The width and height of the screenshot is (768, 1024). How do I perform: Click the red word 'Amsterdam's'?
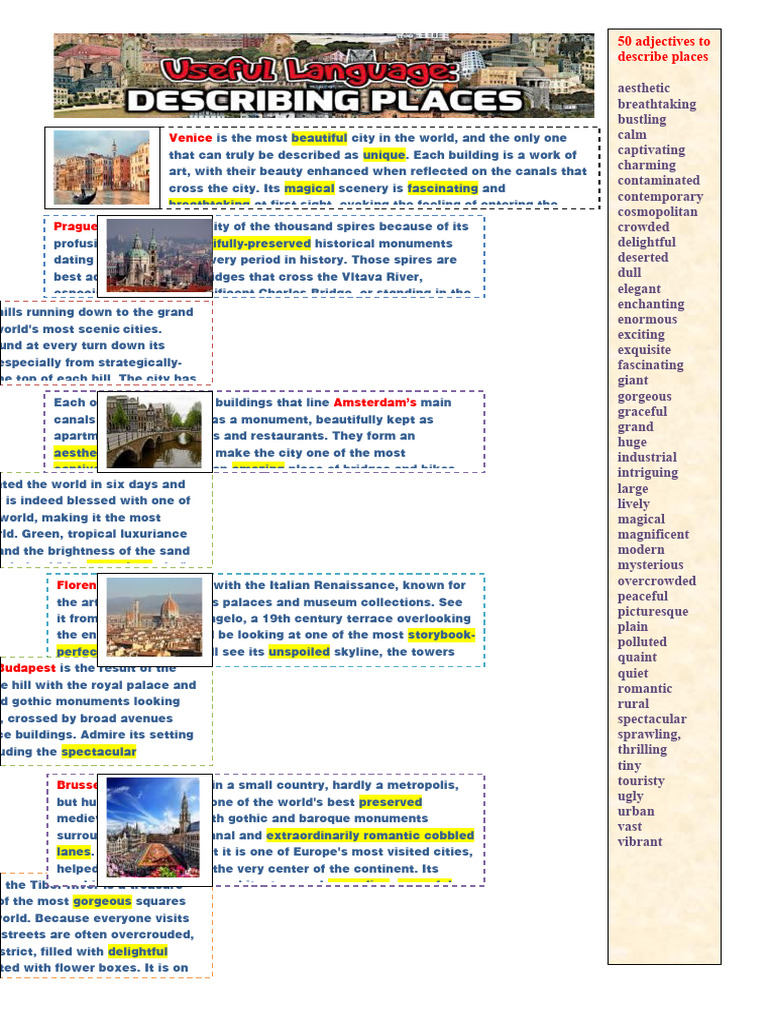(375, 402)
